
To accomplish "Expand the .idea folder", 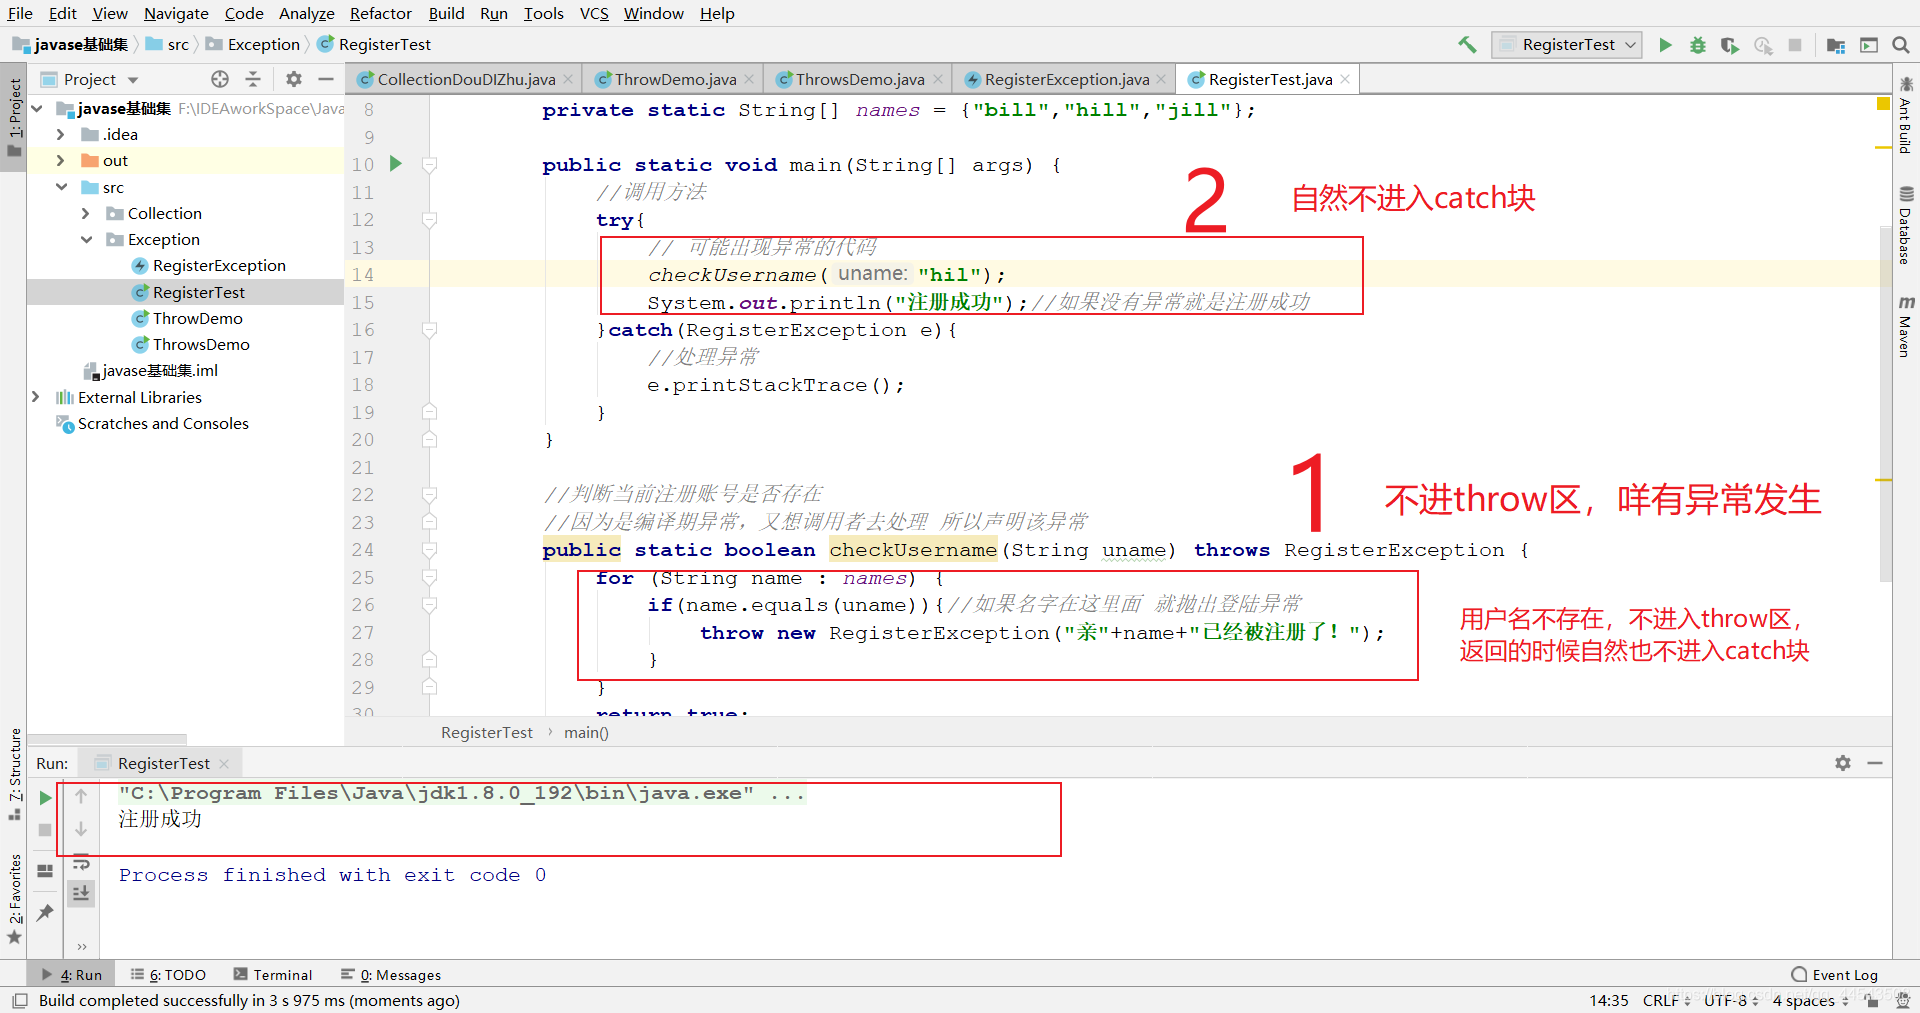I will (x=61, y=134).
